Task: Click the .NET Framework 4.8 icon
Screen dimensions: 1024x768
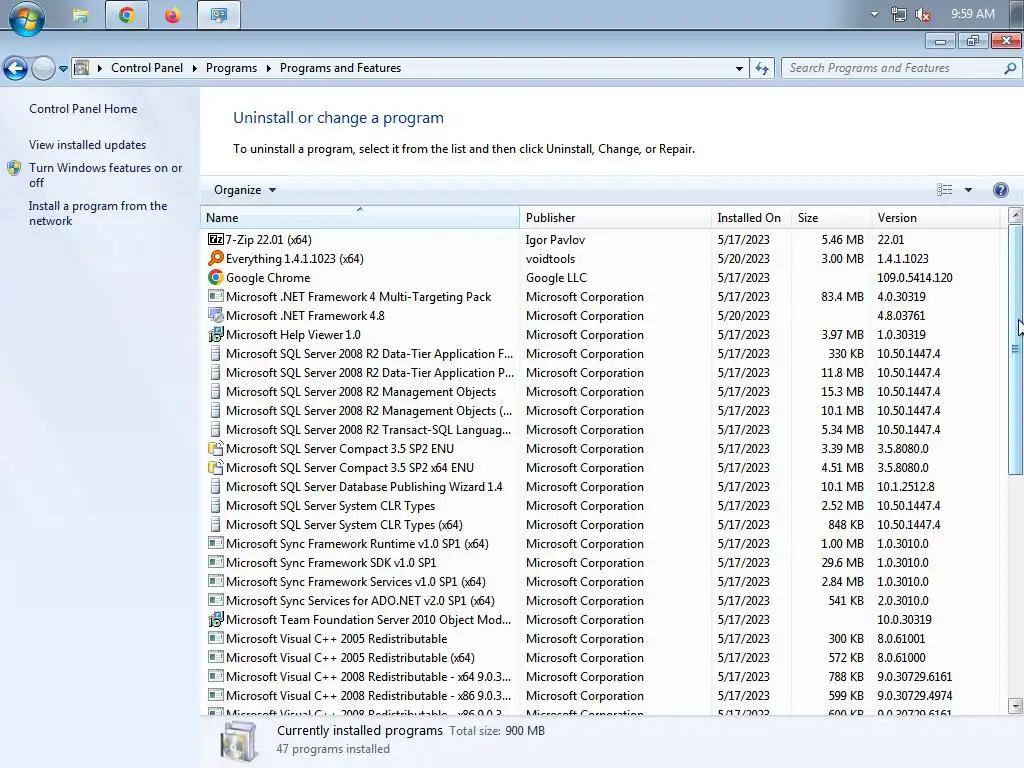Action: [216, 315]
